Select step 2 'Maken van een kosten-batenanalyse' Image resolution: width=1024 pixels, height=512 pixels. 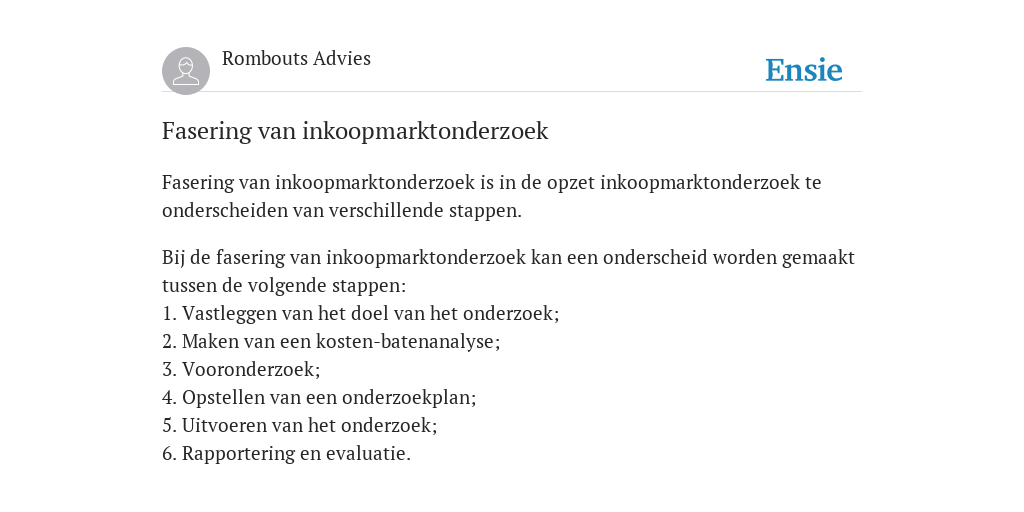(331, 342)
